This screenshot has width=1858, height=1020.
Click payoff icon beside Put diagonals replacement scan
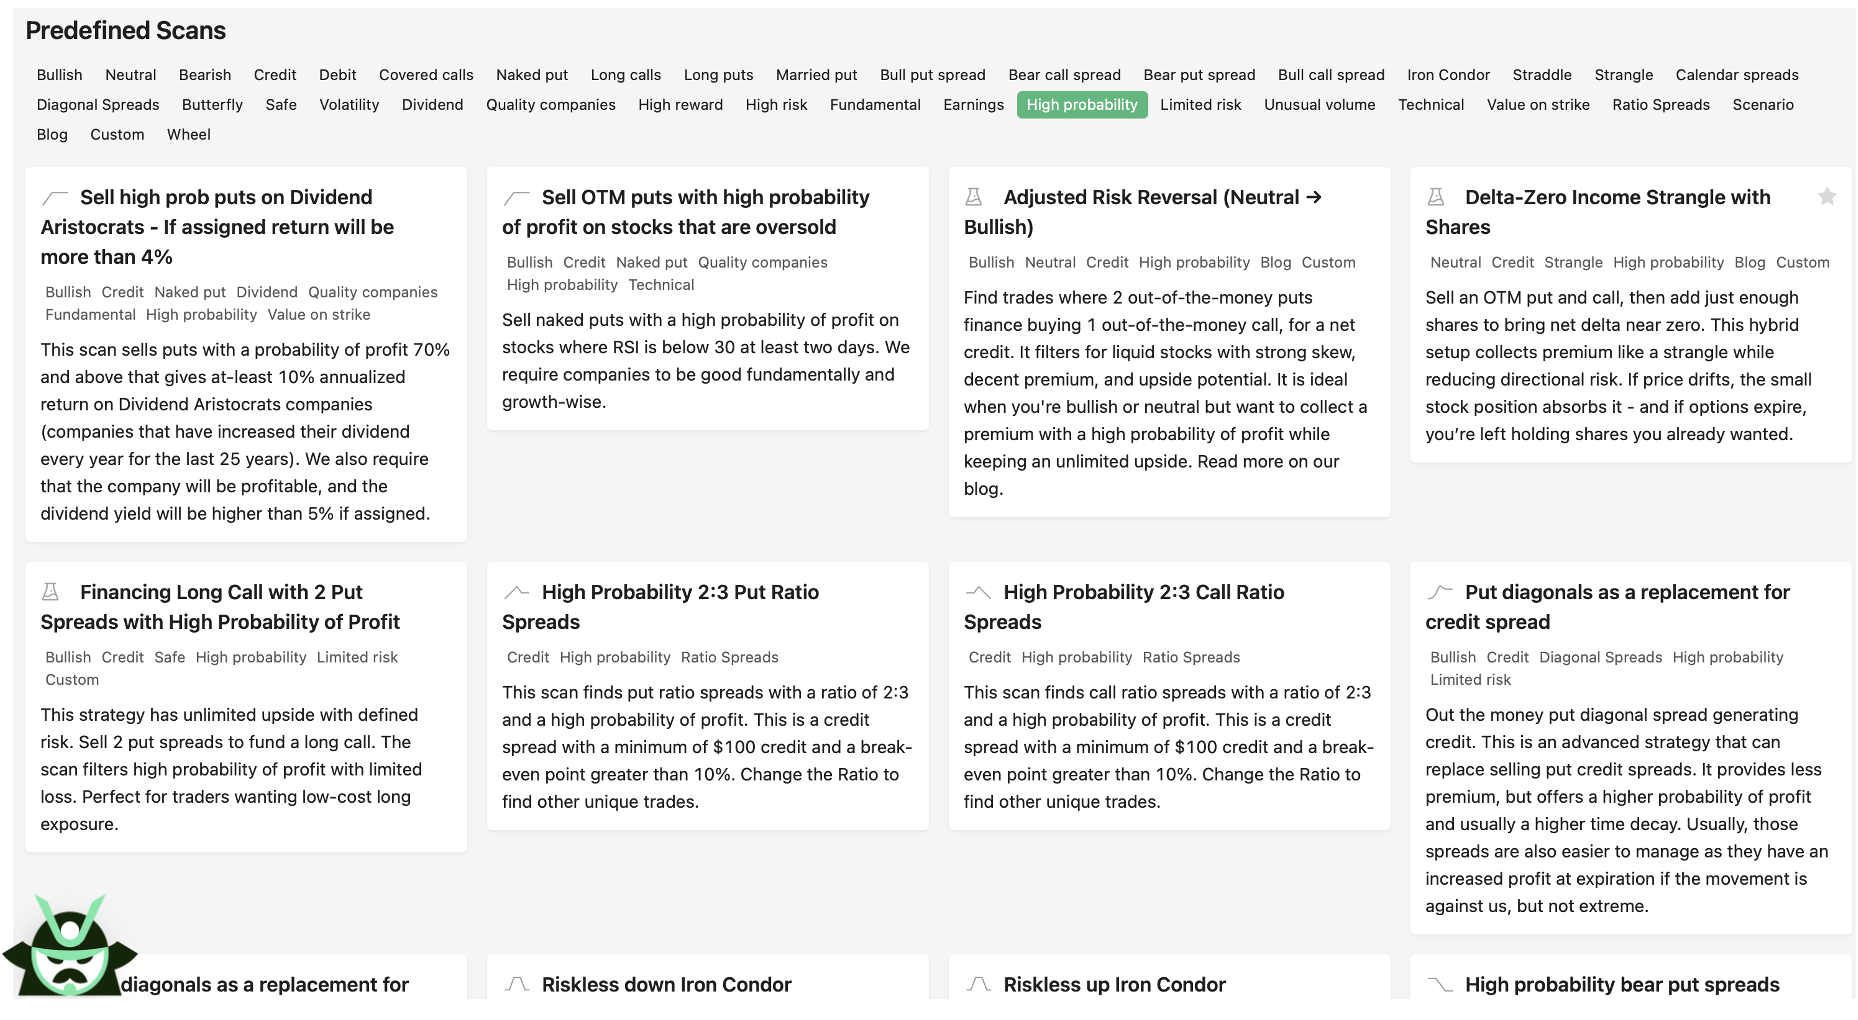pos(1440,592)
